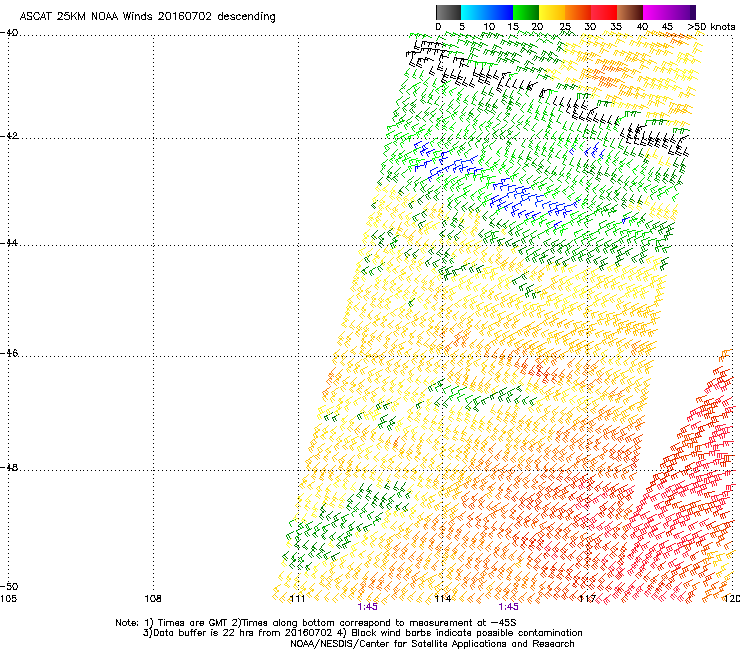Click the '35' label under the color bar

click(616, 27)
